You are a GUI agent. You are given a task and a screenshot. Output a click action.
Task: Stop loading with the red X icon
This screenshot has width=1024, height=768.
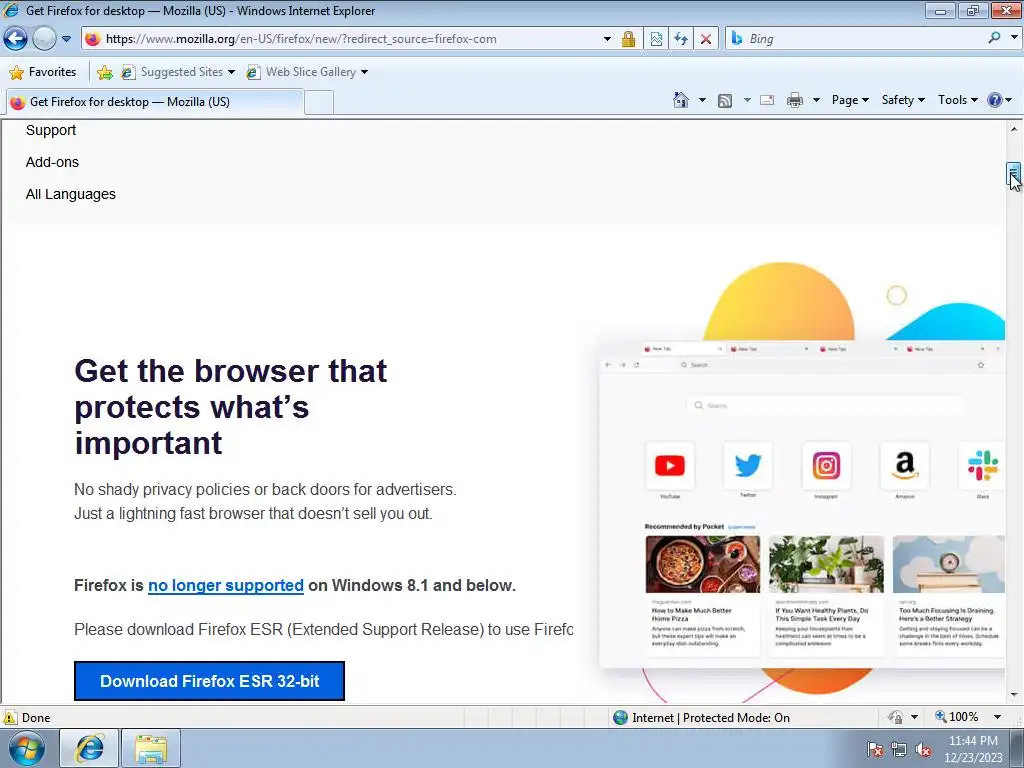coord(706,39)
